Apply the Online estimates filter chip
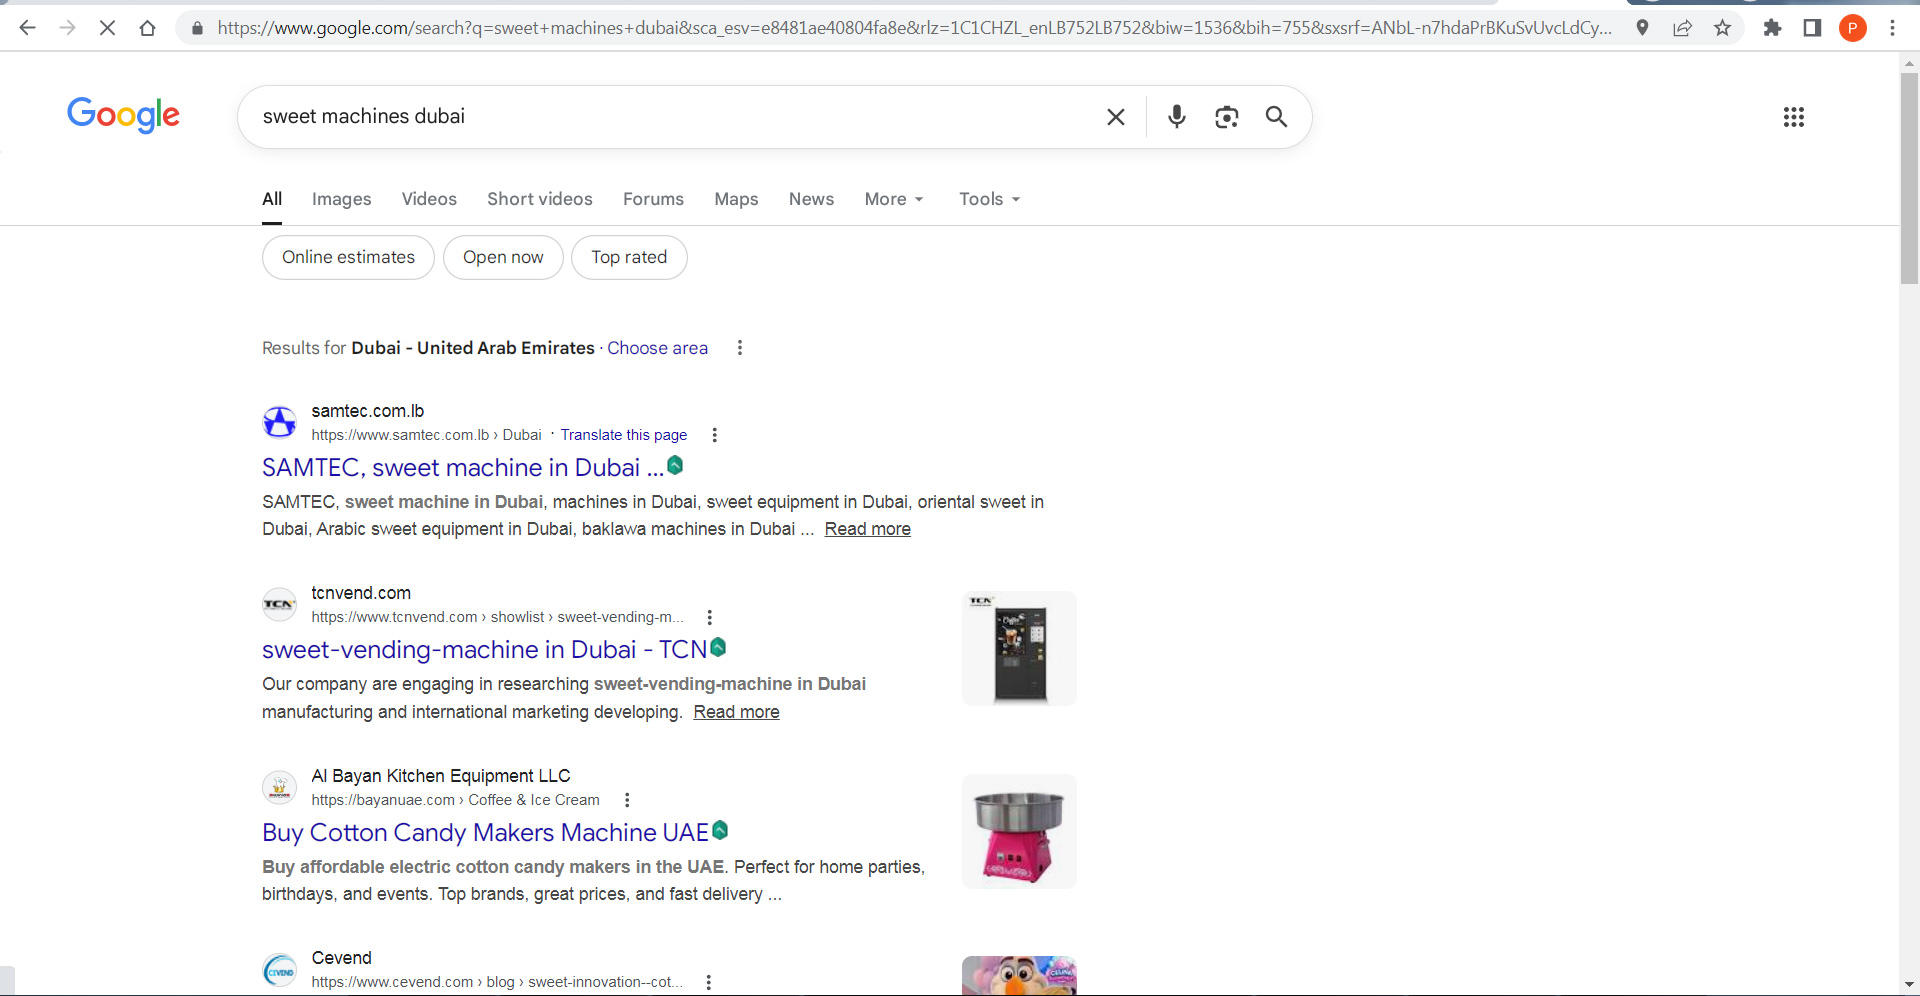1920x996 pixels. tap(348, 257)
